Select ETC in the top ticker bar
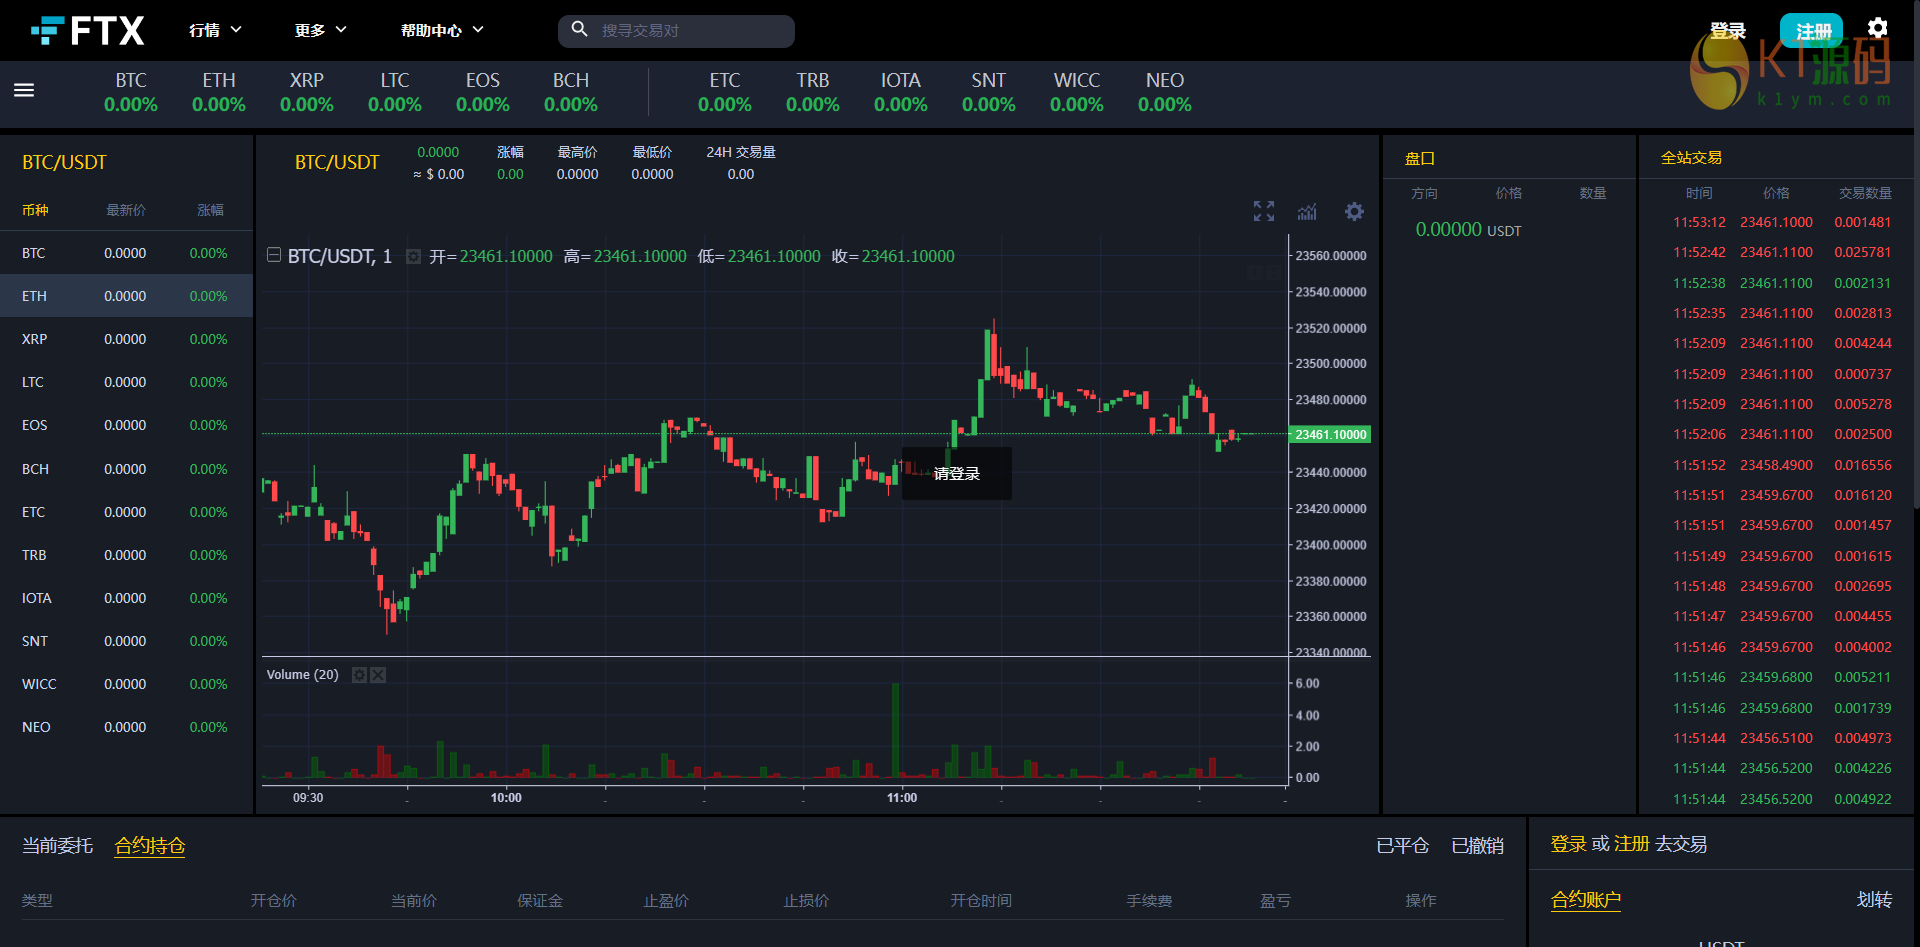Image resolution: width=1920 pixels, height=947 pixels. (x=725, y=92)
